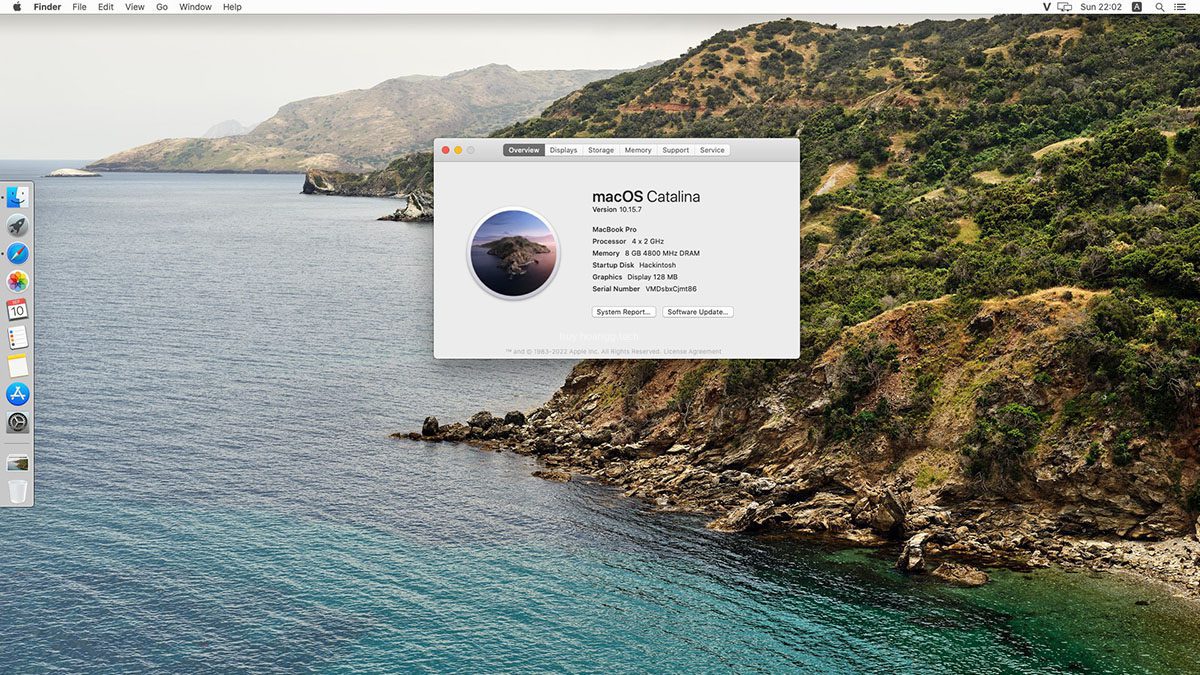Switch to the Storage tab

601,150
